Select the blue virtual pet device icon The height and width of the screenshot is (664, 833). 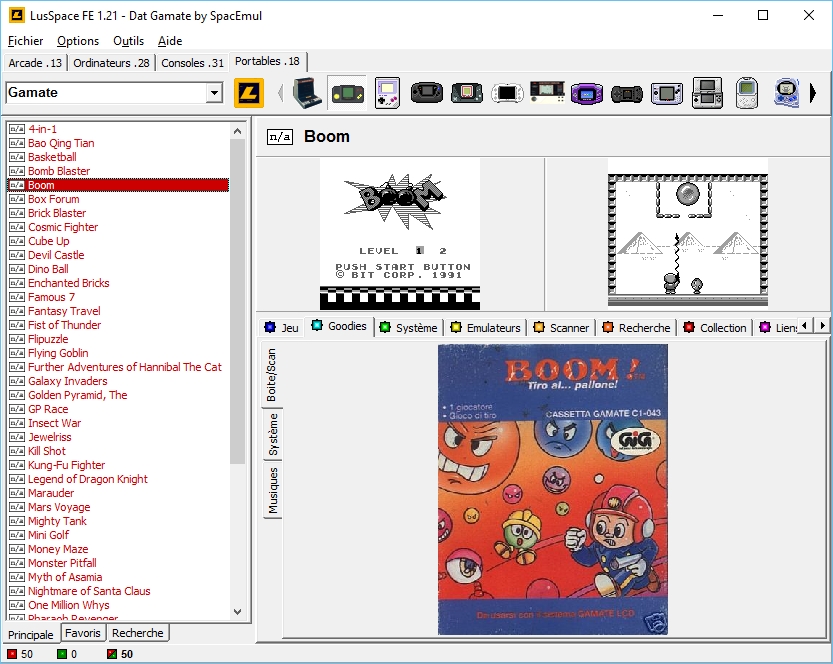[x=786, y=93]
